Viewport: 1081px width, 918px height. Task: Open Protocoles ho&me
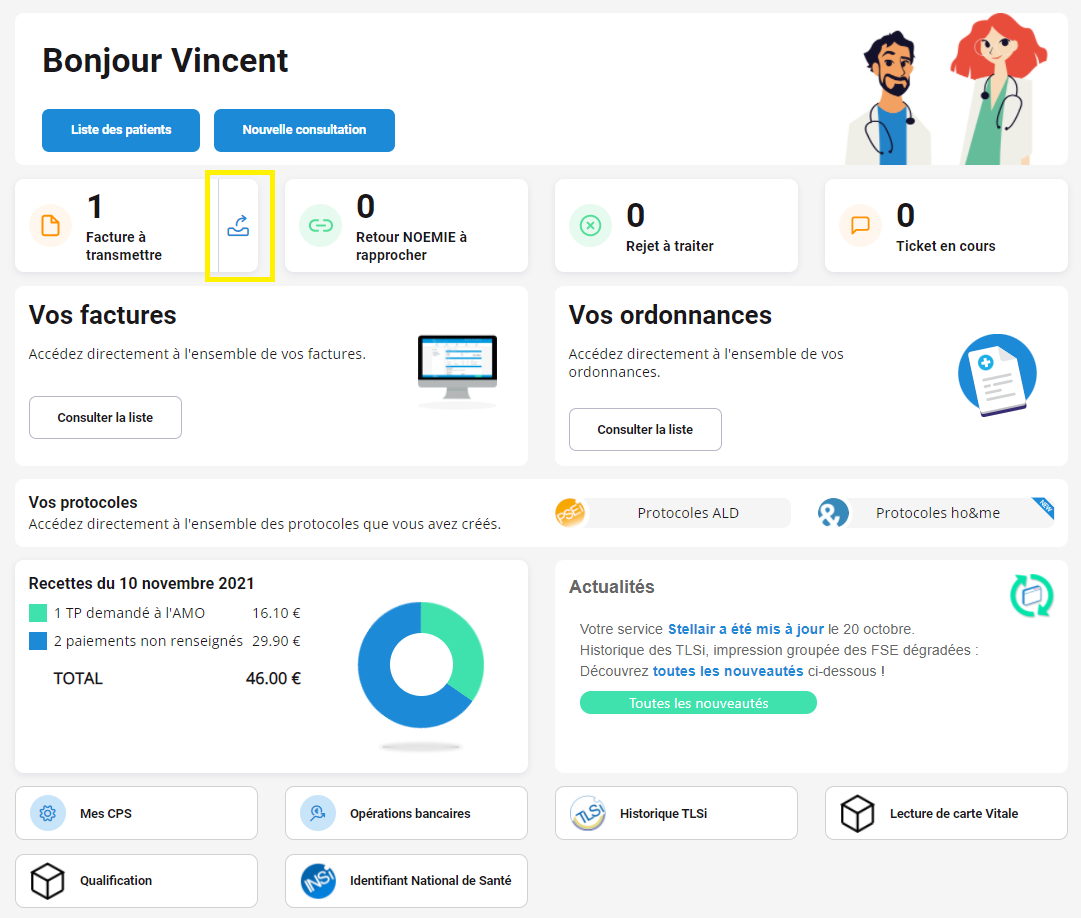pyautogui.click(x=937, y=513)
